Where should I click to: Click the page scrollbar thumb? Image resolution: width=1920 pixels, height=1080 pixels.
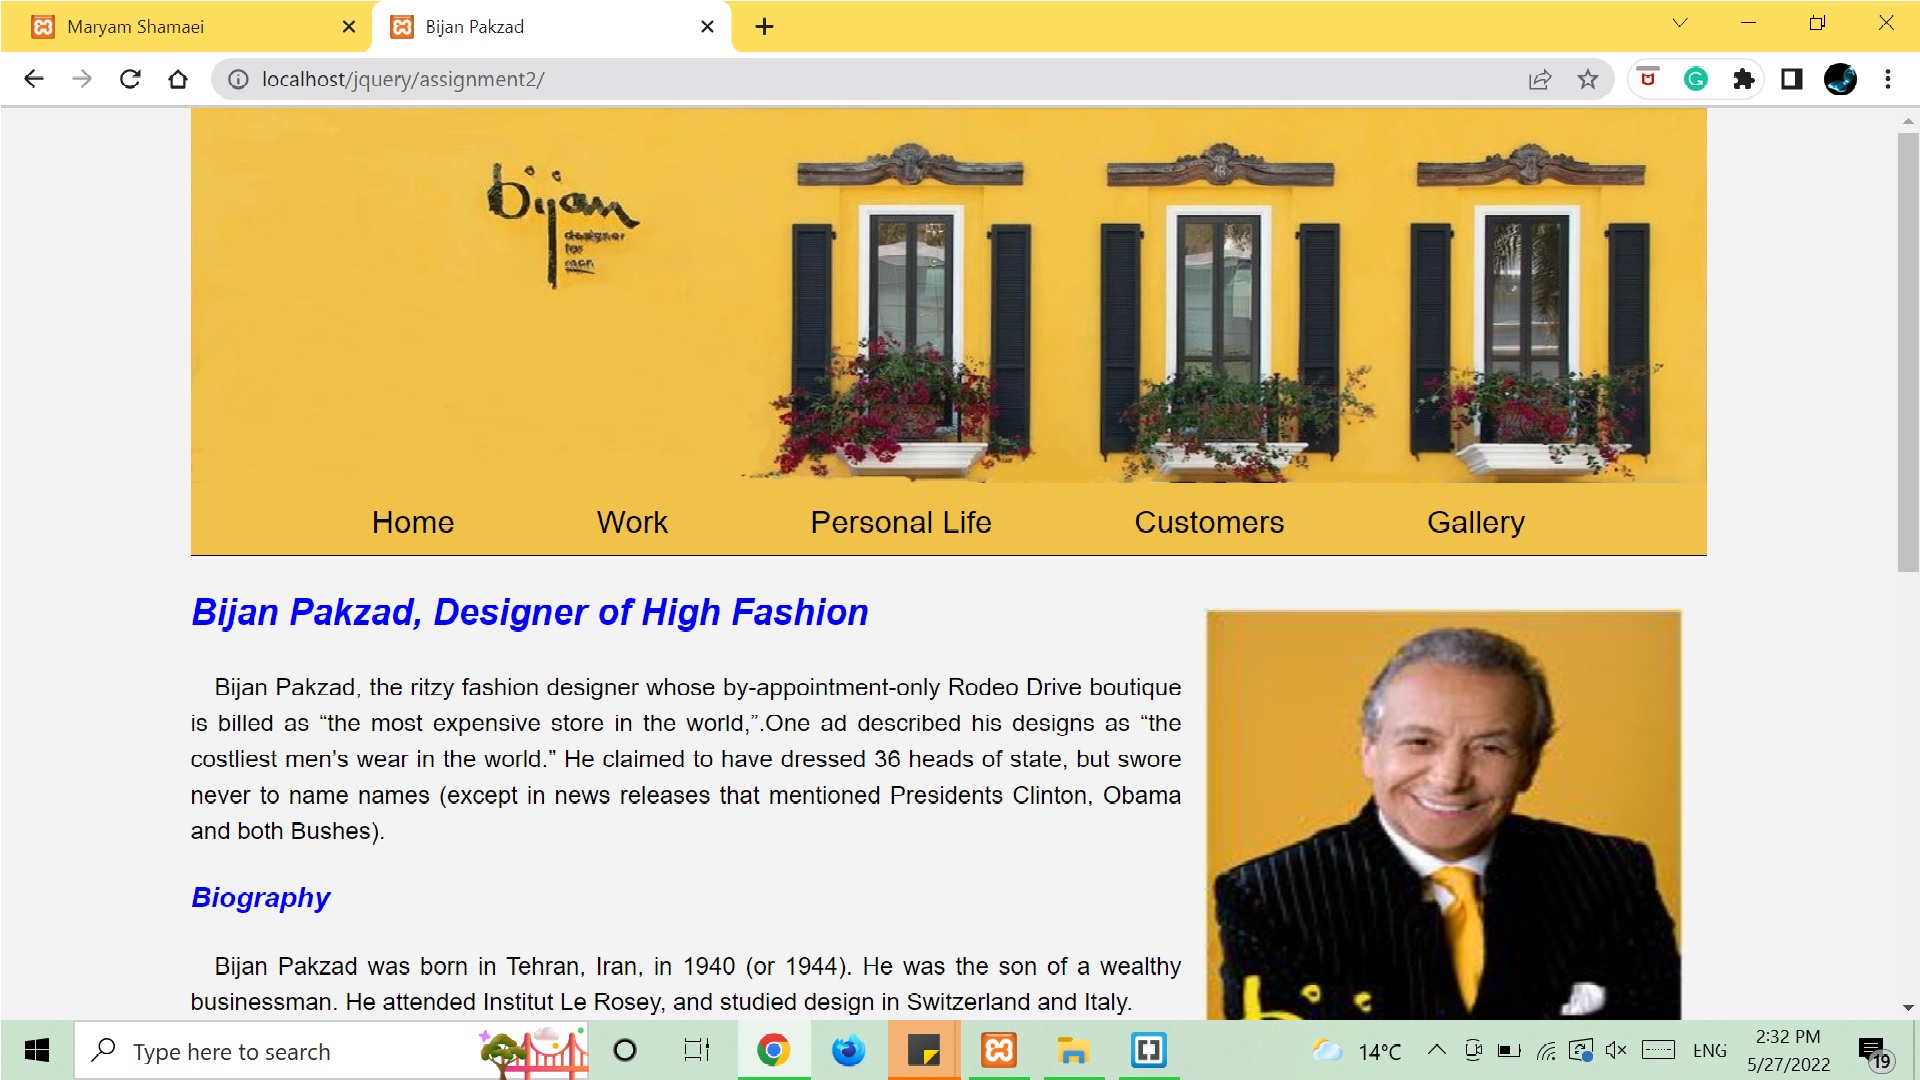pos(1908,352)
